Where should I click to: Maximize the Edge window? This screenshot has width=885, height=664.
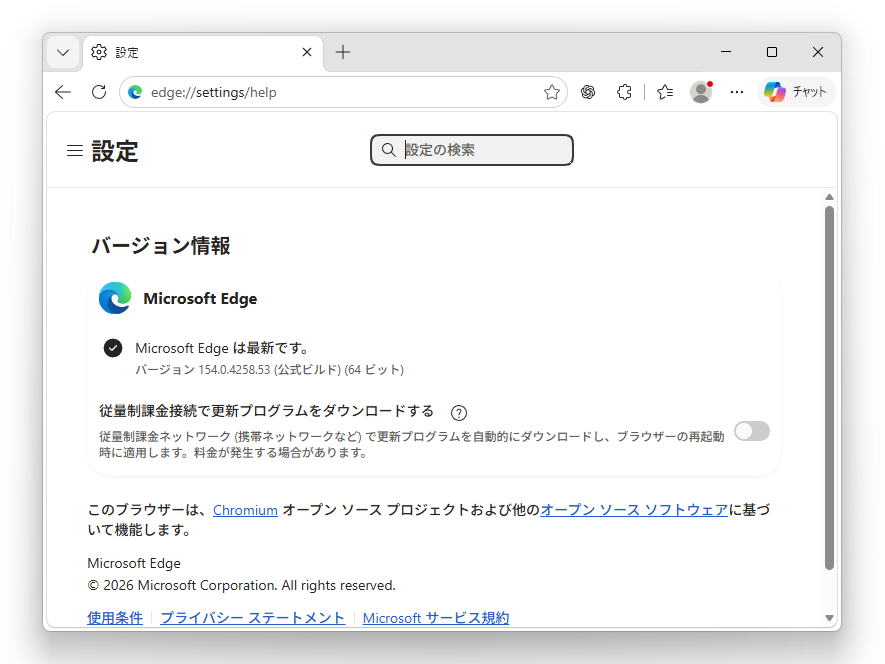pos(772,52)
